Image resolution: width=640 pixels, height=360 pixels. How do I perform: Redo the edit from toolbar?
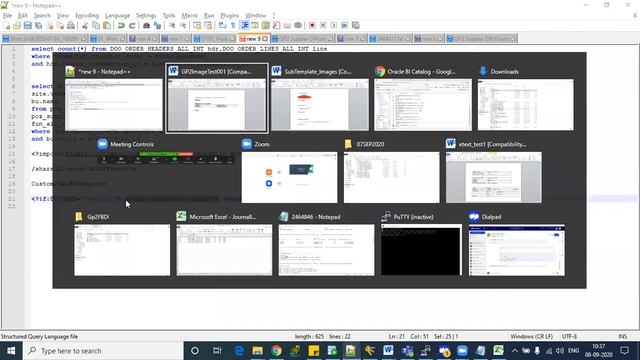(132, 26)
